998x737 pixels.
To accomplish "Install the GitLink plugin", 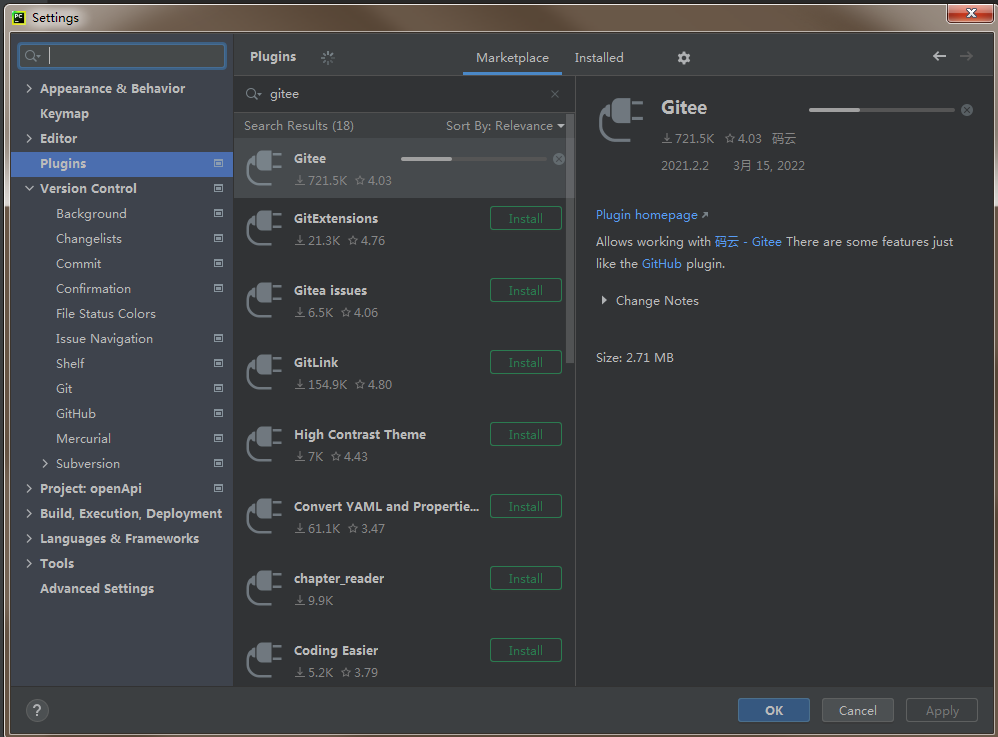I will pyautogui.click(x=526, y=362).
